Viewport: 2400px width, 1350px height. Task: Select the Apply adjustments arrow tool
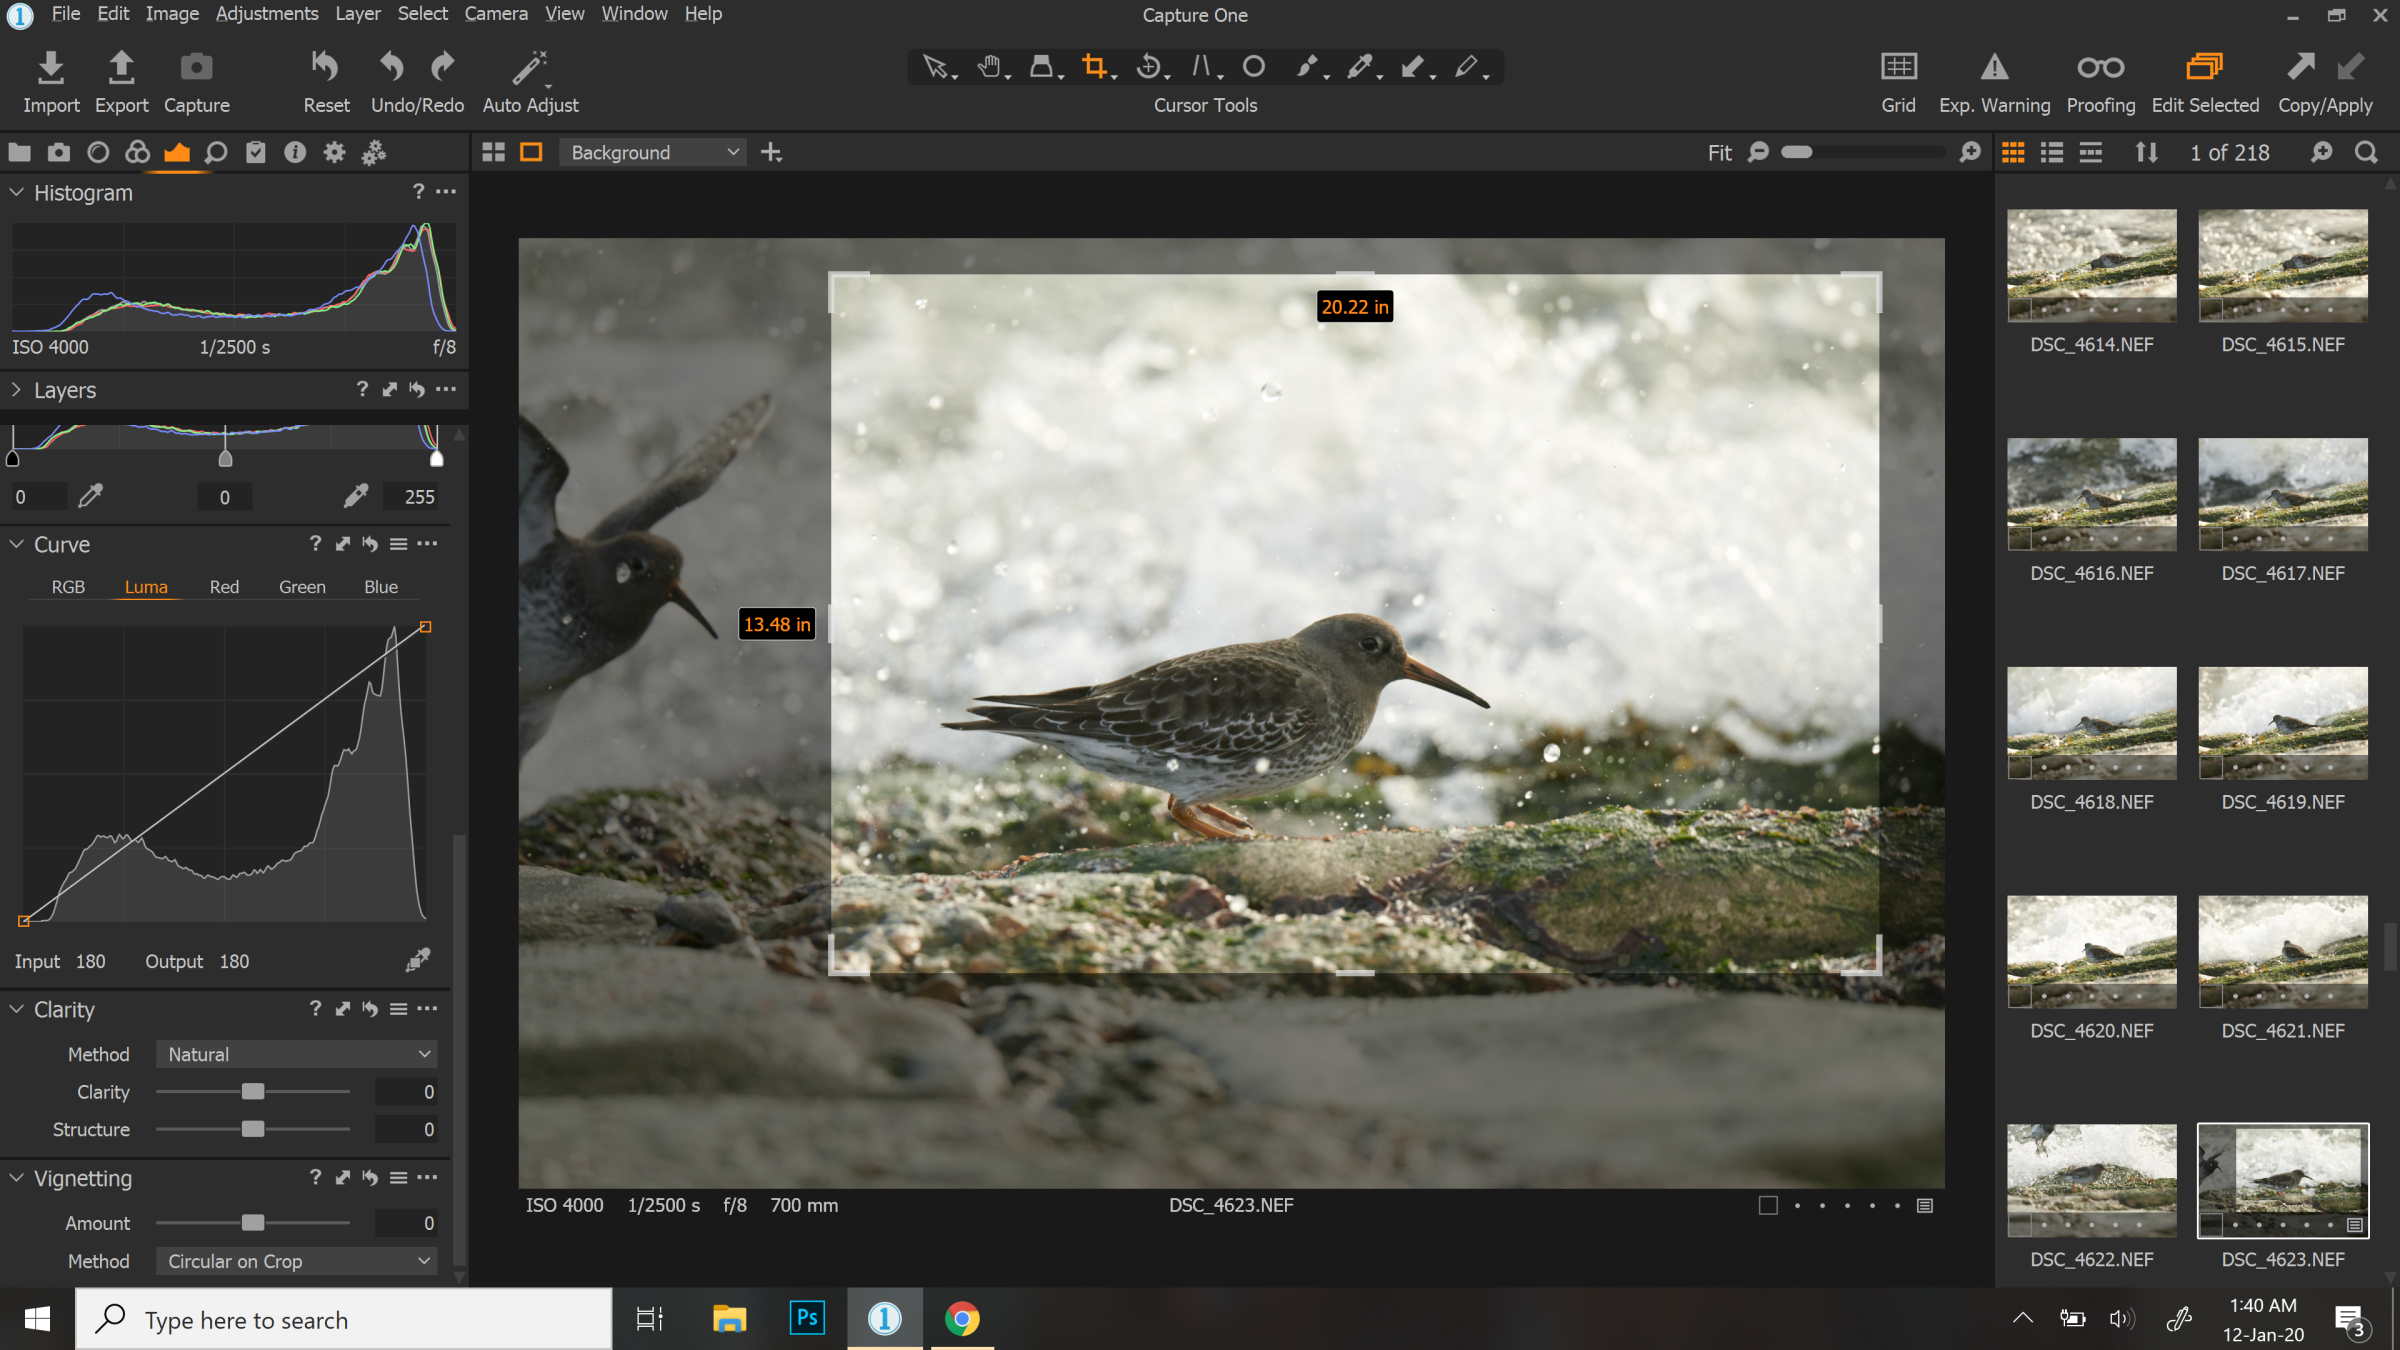(1412, 67)
